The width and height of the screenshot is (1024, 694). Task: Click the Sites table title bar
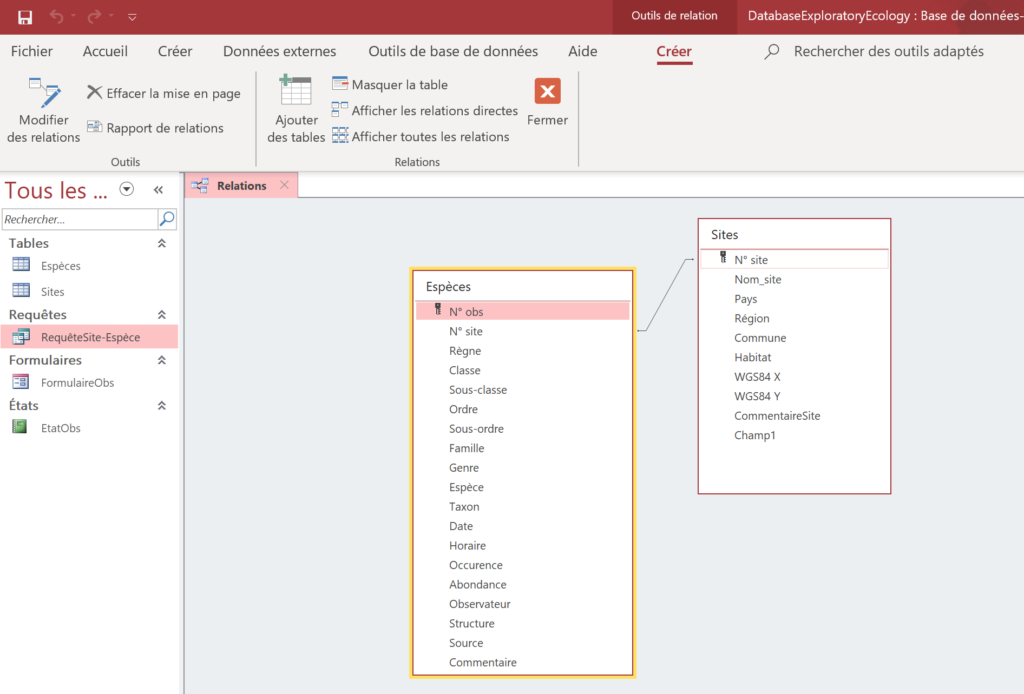794,234
